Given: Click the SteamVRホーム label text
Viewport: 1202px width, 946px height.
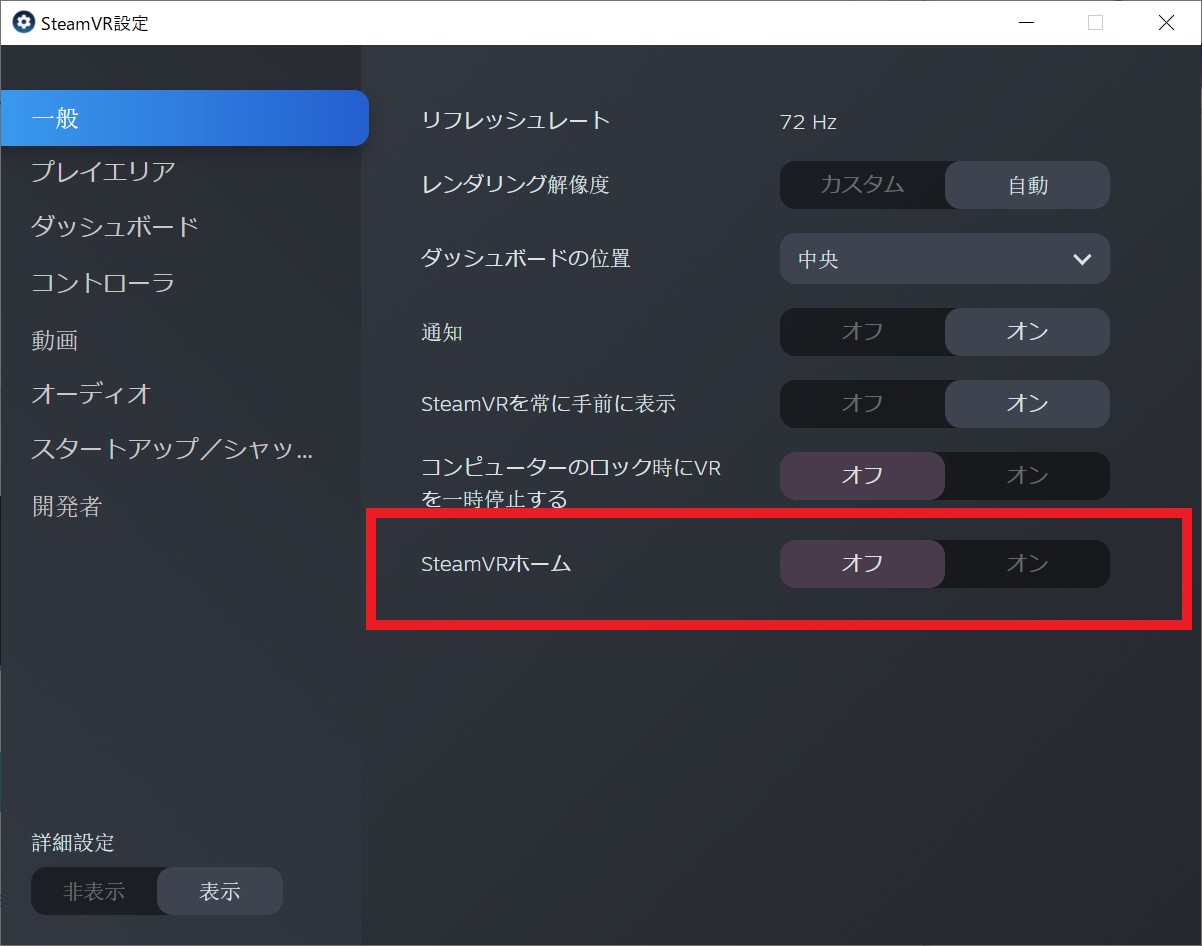Looking at the screenshot, I should 496,564.
